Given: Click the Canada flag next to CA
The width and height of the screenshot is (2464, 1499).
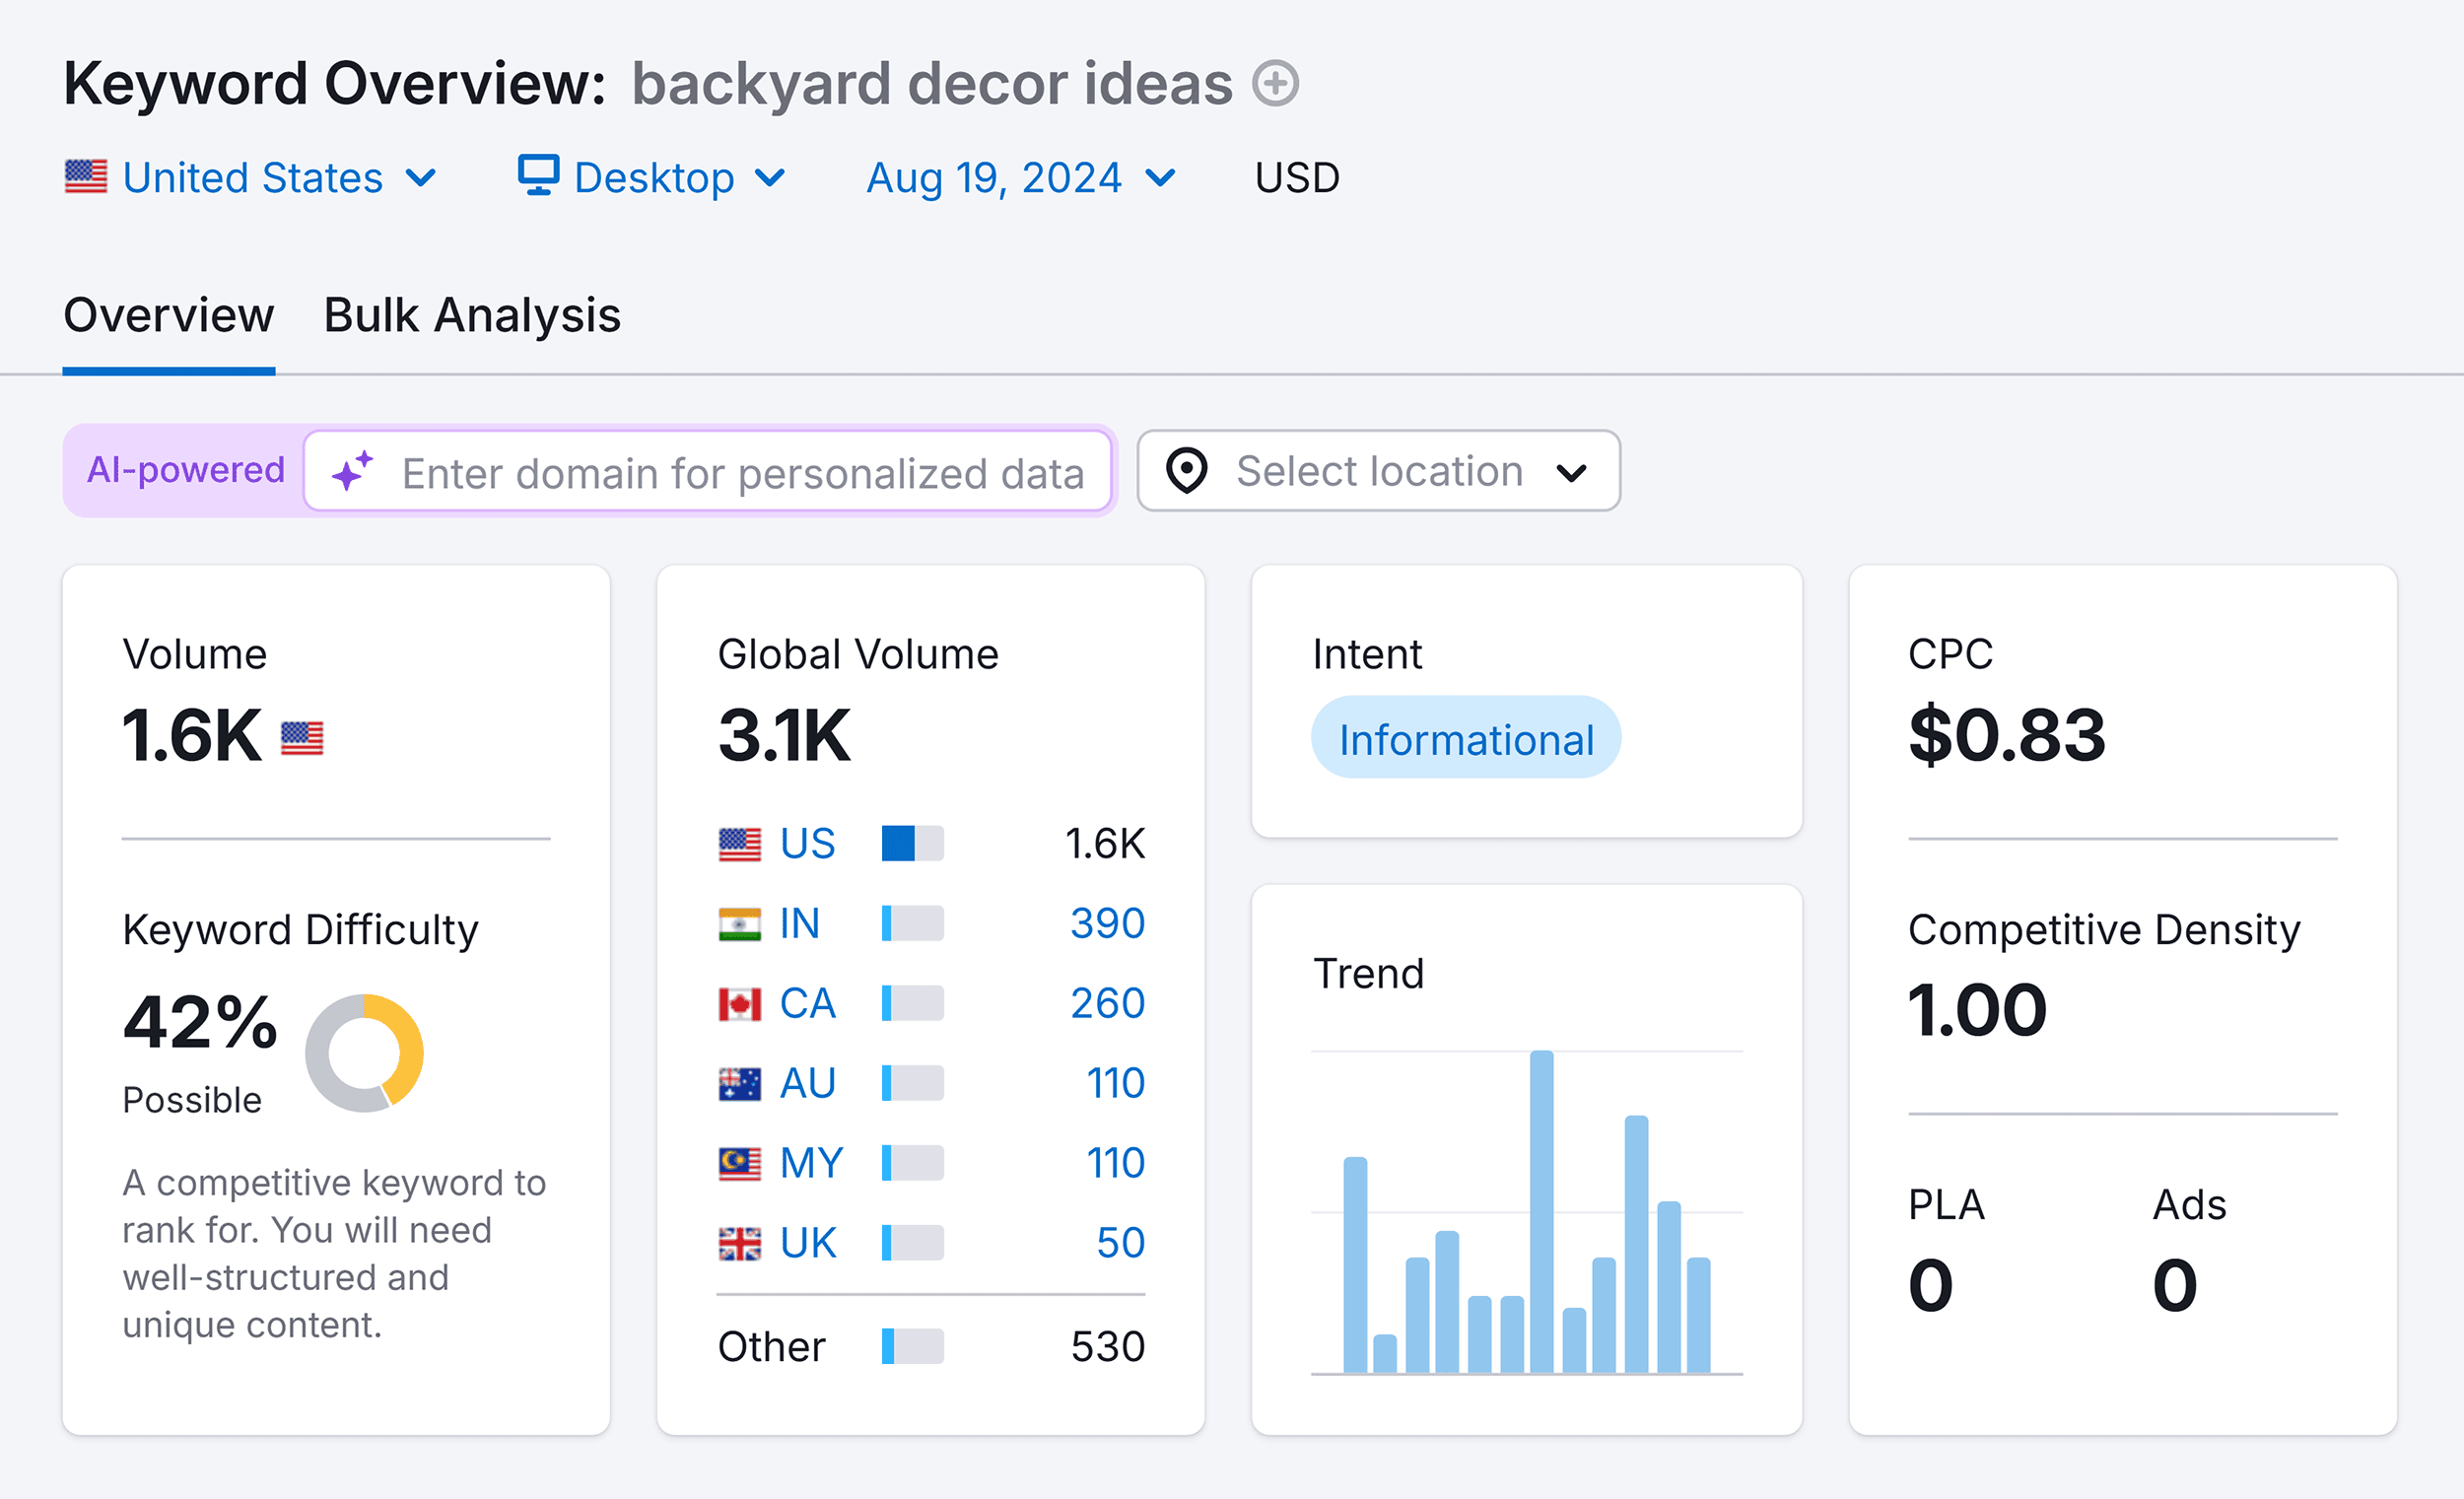Looking at the screenshot, I should click(x=740, y=1002).
